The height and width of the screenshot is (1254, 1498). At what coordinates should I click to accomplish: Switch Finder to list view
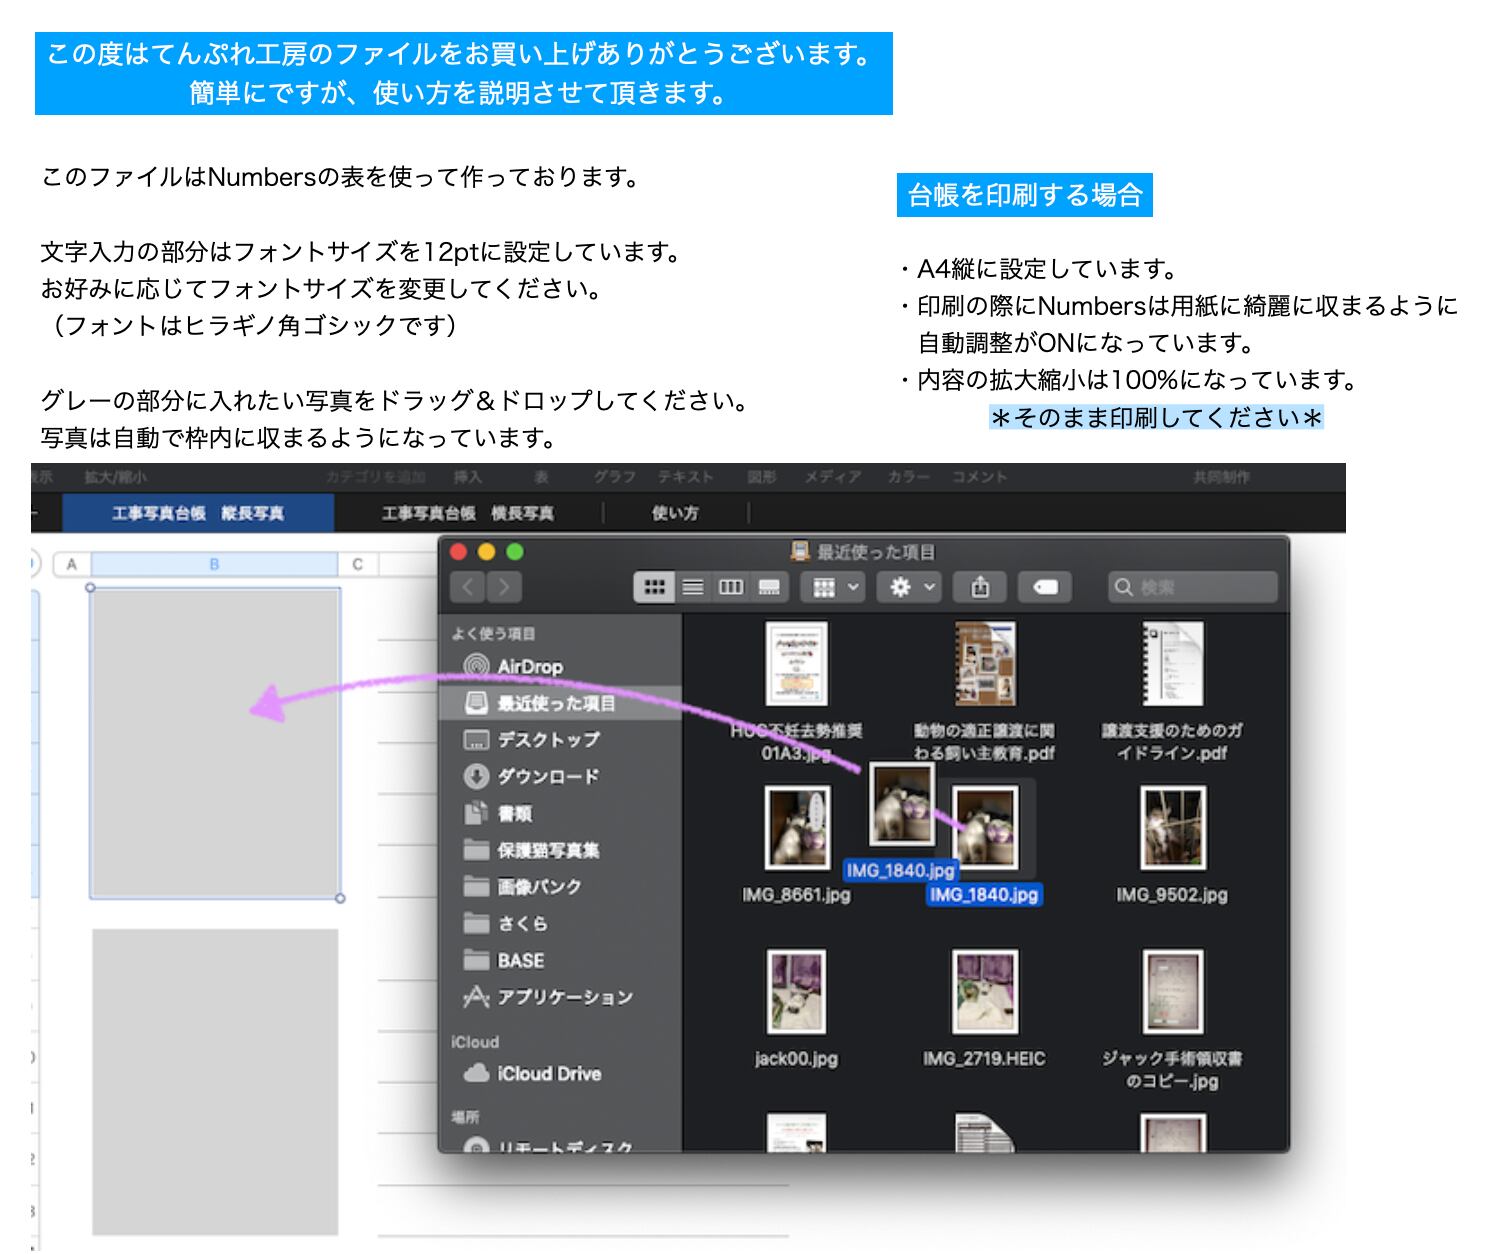pyautogui.click(x=693, y=587)
